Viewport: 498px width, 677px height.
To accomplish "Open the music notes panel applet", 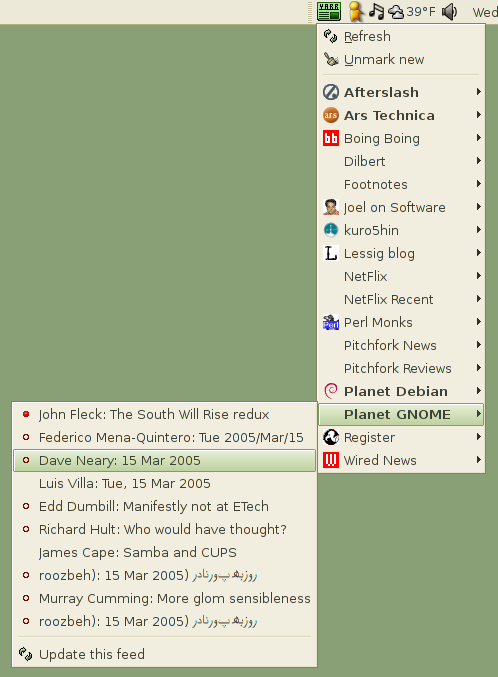I will pos(376,11).
